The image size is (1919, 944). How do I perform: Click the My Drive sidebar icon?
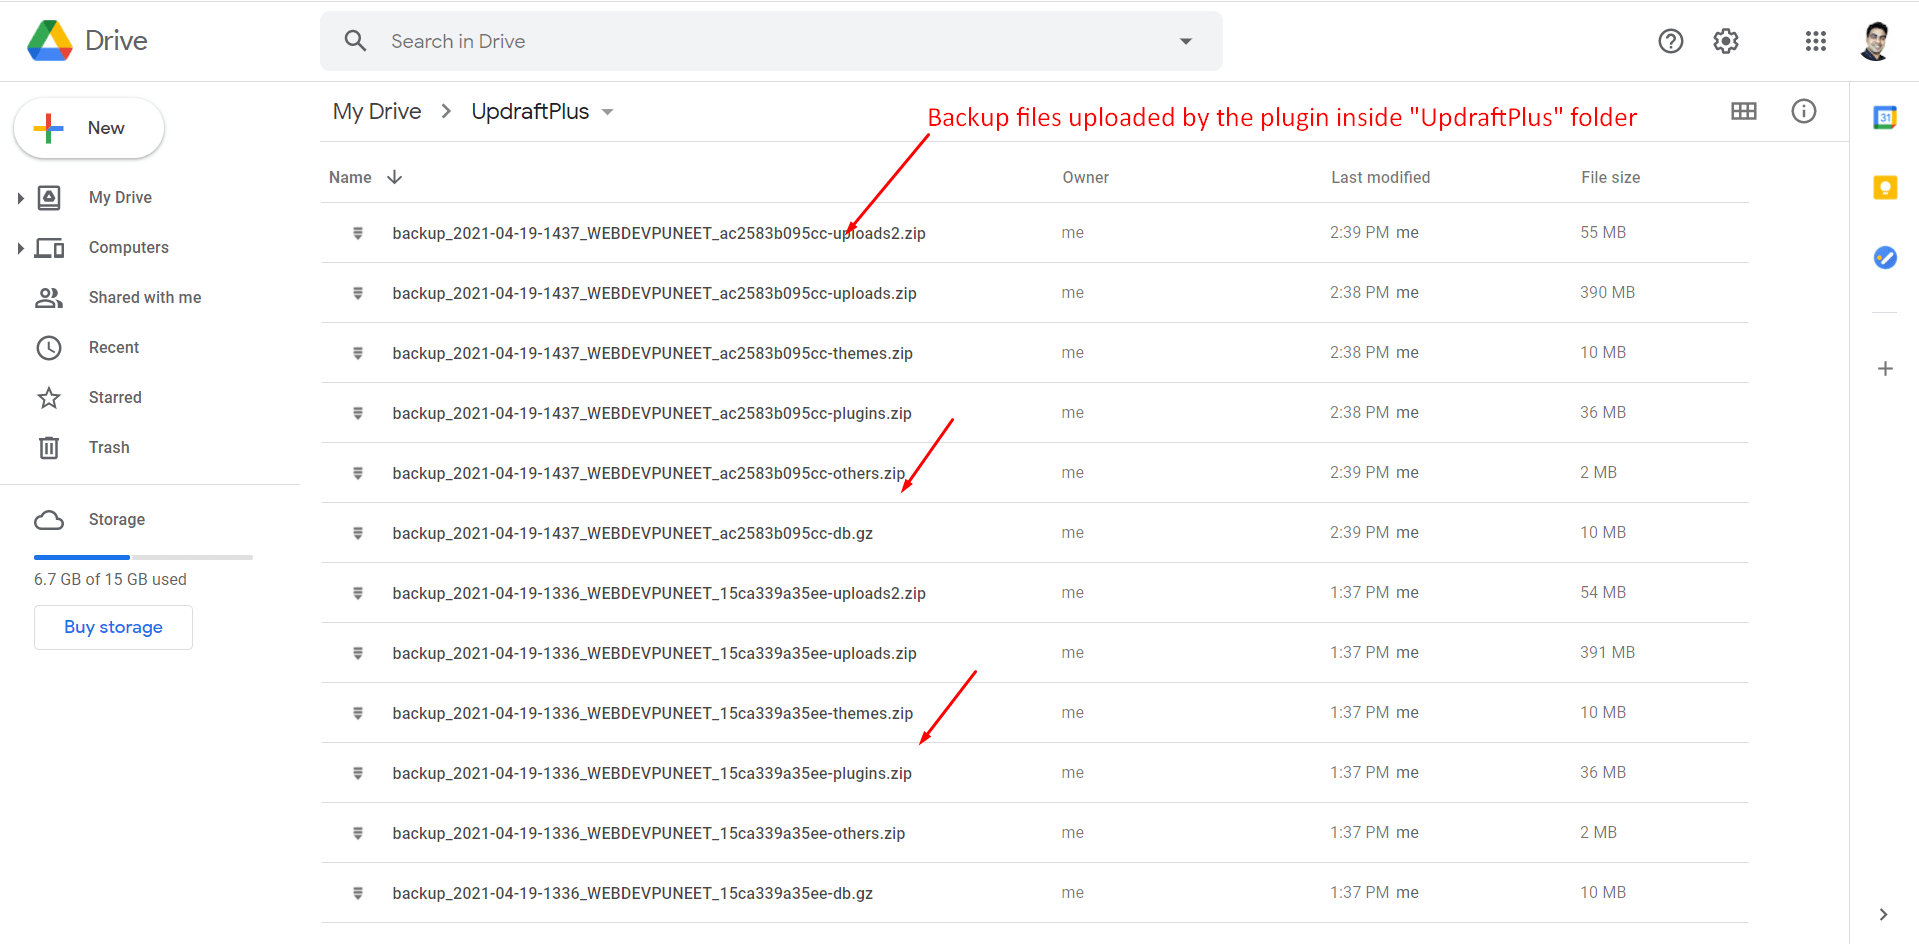(x=49, y=198)
